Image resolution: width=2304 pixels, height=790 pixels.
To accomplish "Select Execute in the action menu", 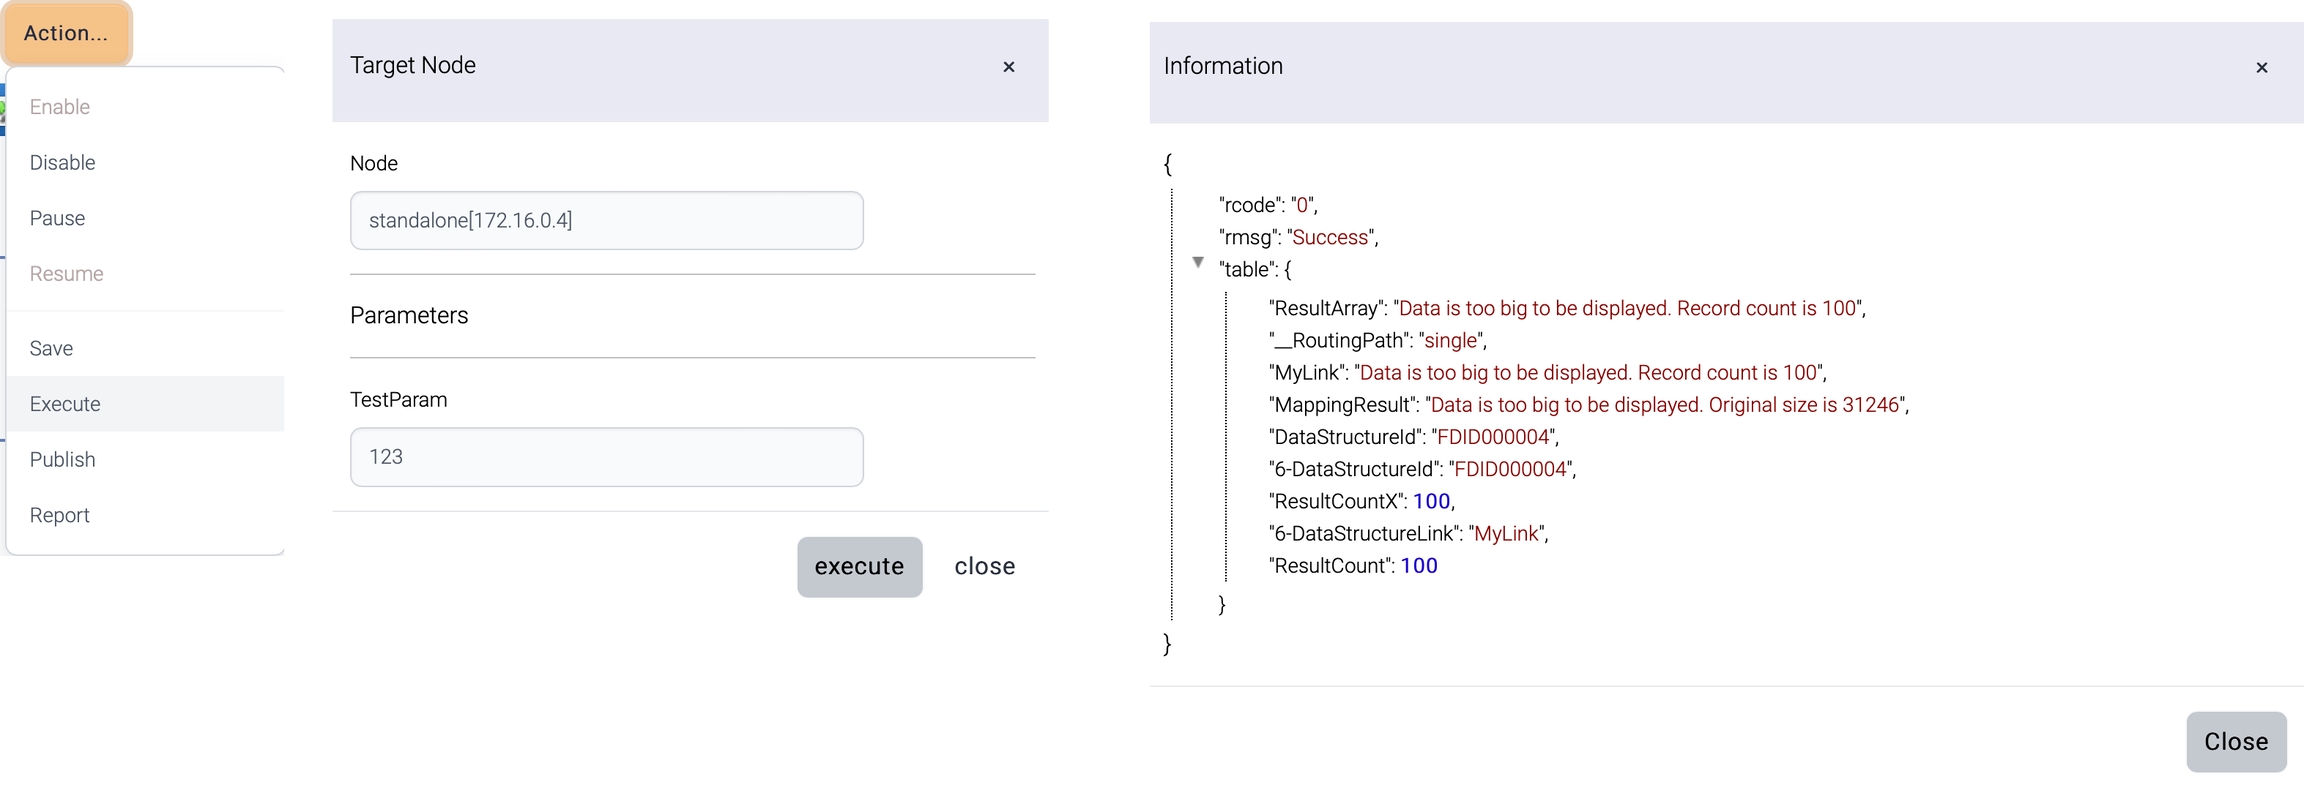I will (65, 404).
